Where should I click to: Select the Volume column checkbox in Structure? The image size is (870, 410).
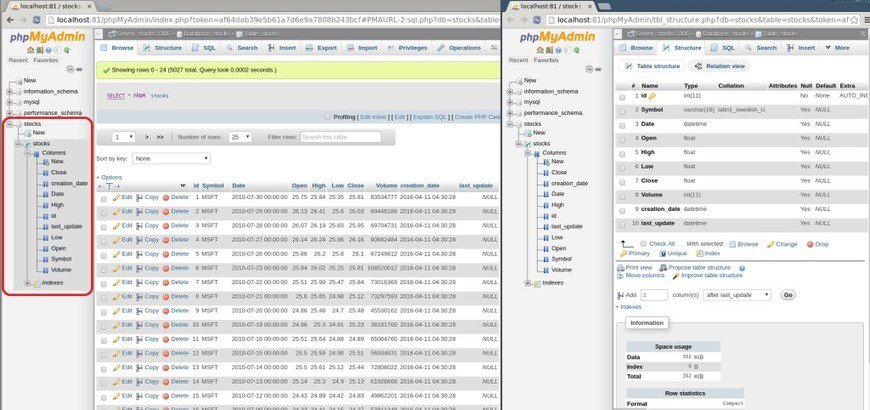(x=623, y=195)
